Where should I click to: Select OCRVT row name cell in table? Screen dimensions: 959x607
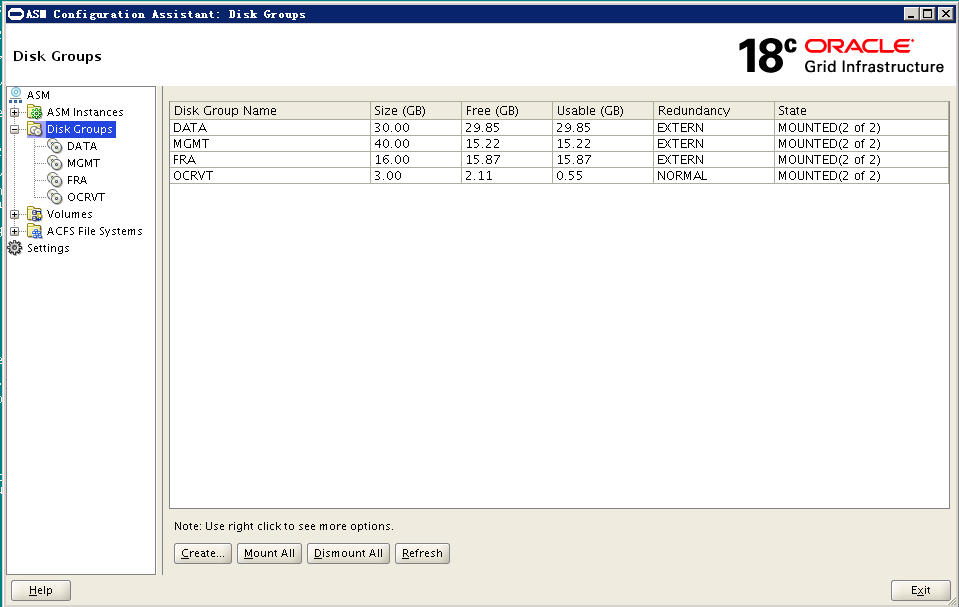click(x=270, y=176)
